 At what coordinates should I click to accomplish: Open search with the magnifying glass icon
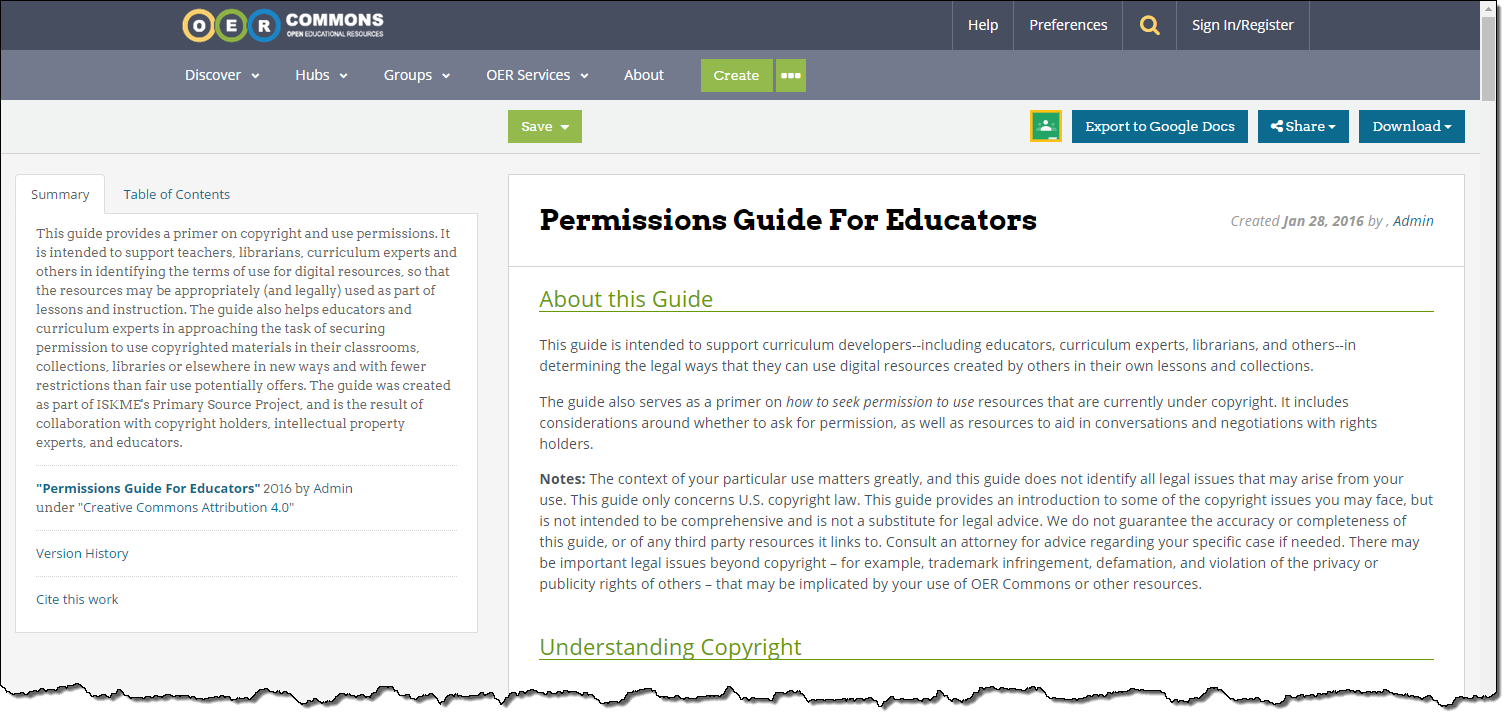[x=1150, y=26]
